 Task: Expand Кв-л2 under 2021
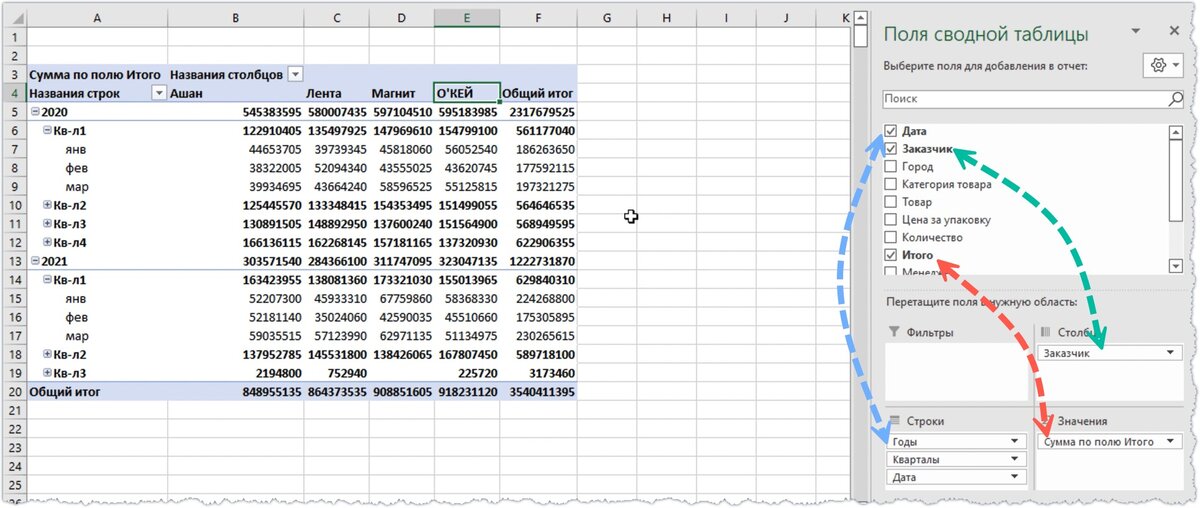coord(47,353)
